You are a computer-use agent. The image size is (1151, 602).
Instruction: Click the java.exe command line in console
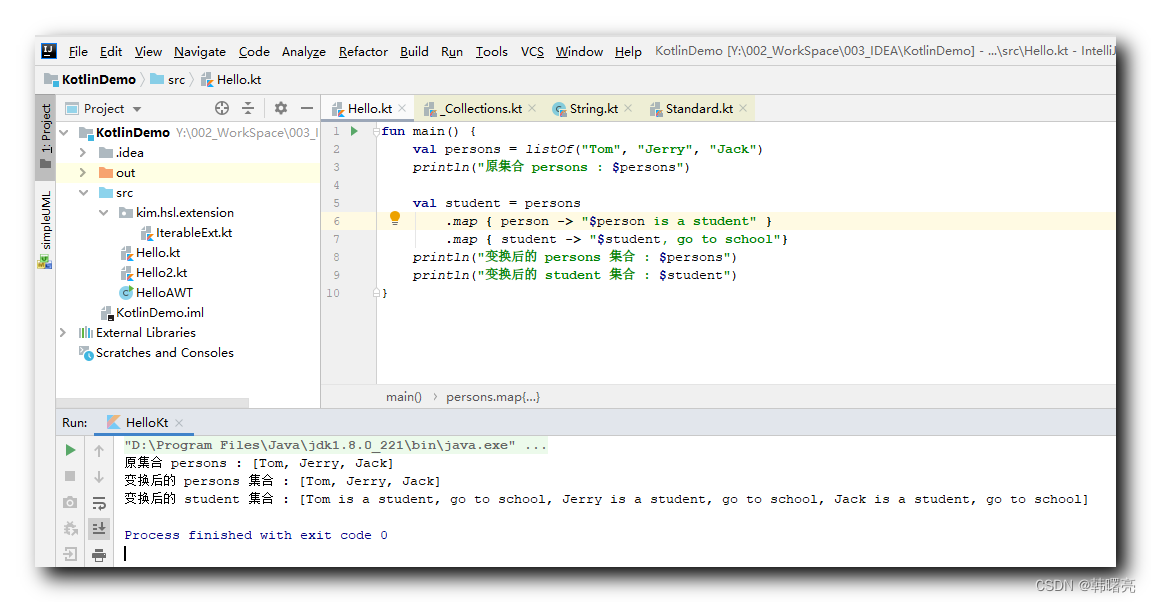[335, 446]
